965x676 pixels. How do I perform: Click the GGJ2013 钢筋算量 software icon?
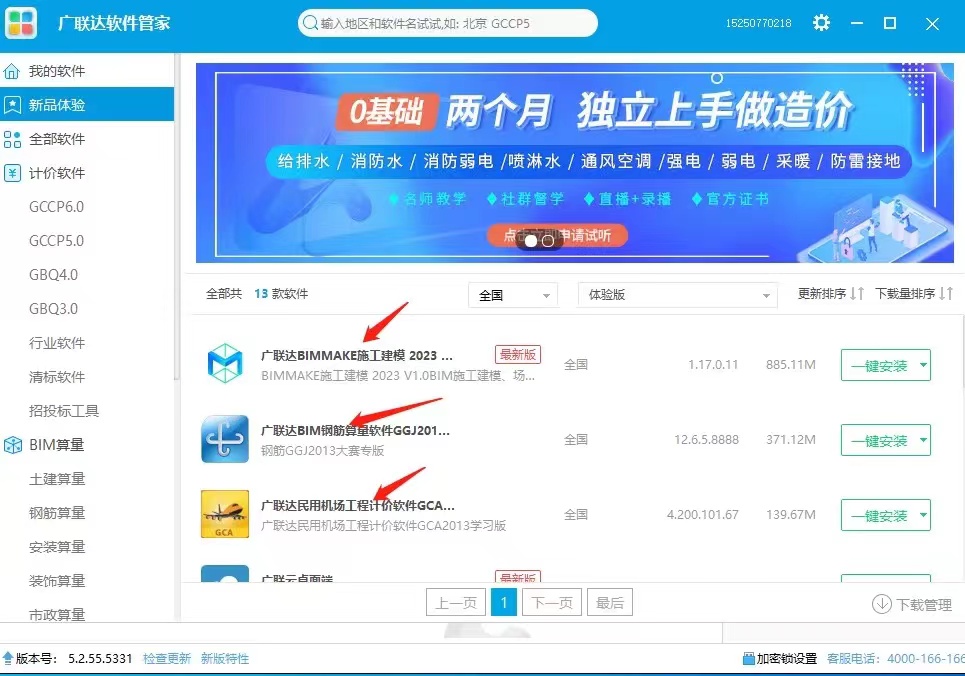pyautogui.click(x=225, y=439)
